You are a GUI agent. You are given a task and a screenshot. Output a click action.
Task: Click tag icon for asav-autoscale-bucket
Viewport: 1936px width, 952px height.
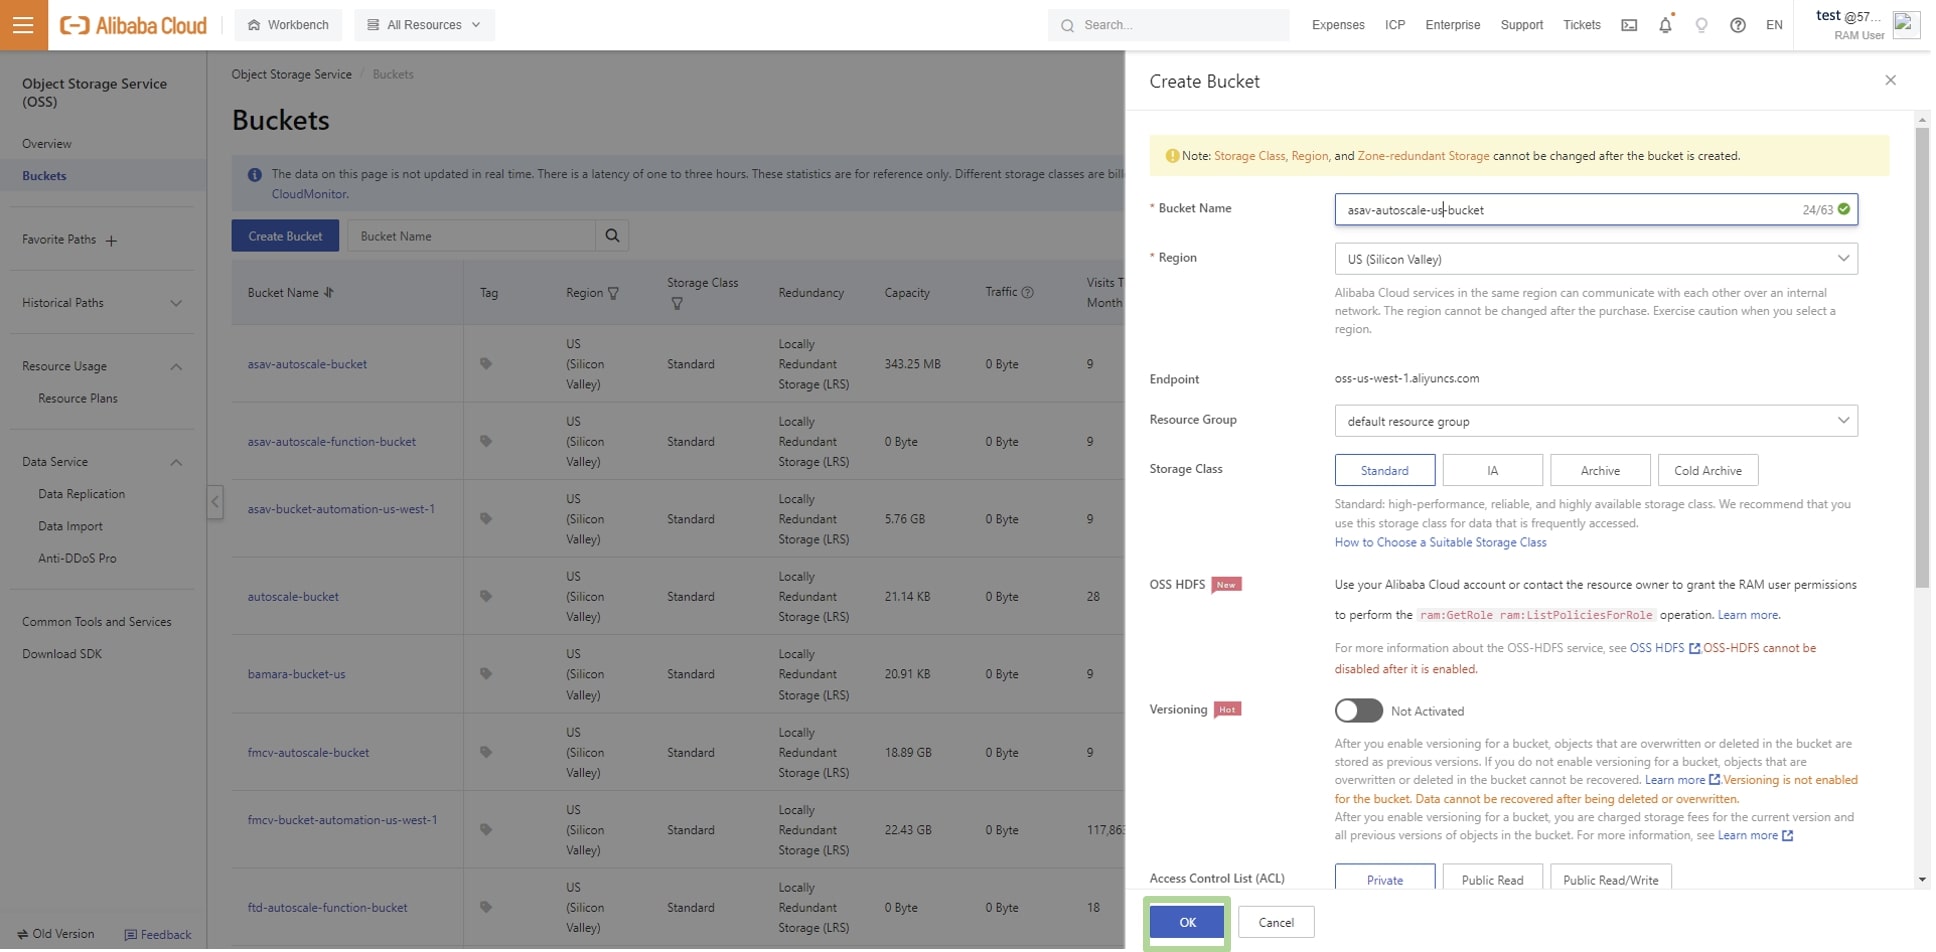tap(486, 364)
